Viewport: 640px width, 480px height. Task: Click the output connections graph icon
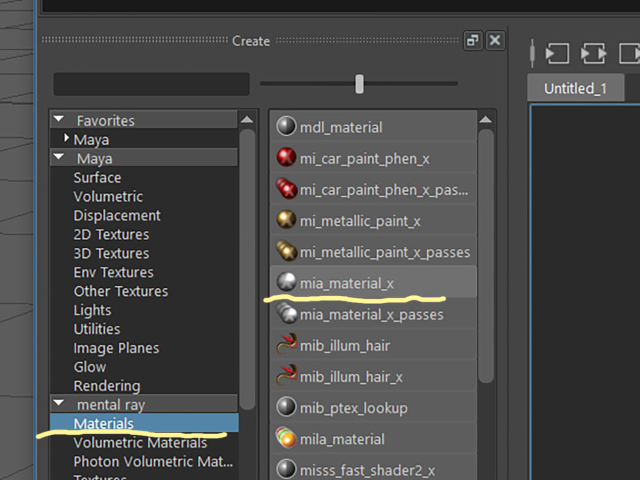tap(629, 53)
